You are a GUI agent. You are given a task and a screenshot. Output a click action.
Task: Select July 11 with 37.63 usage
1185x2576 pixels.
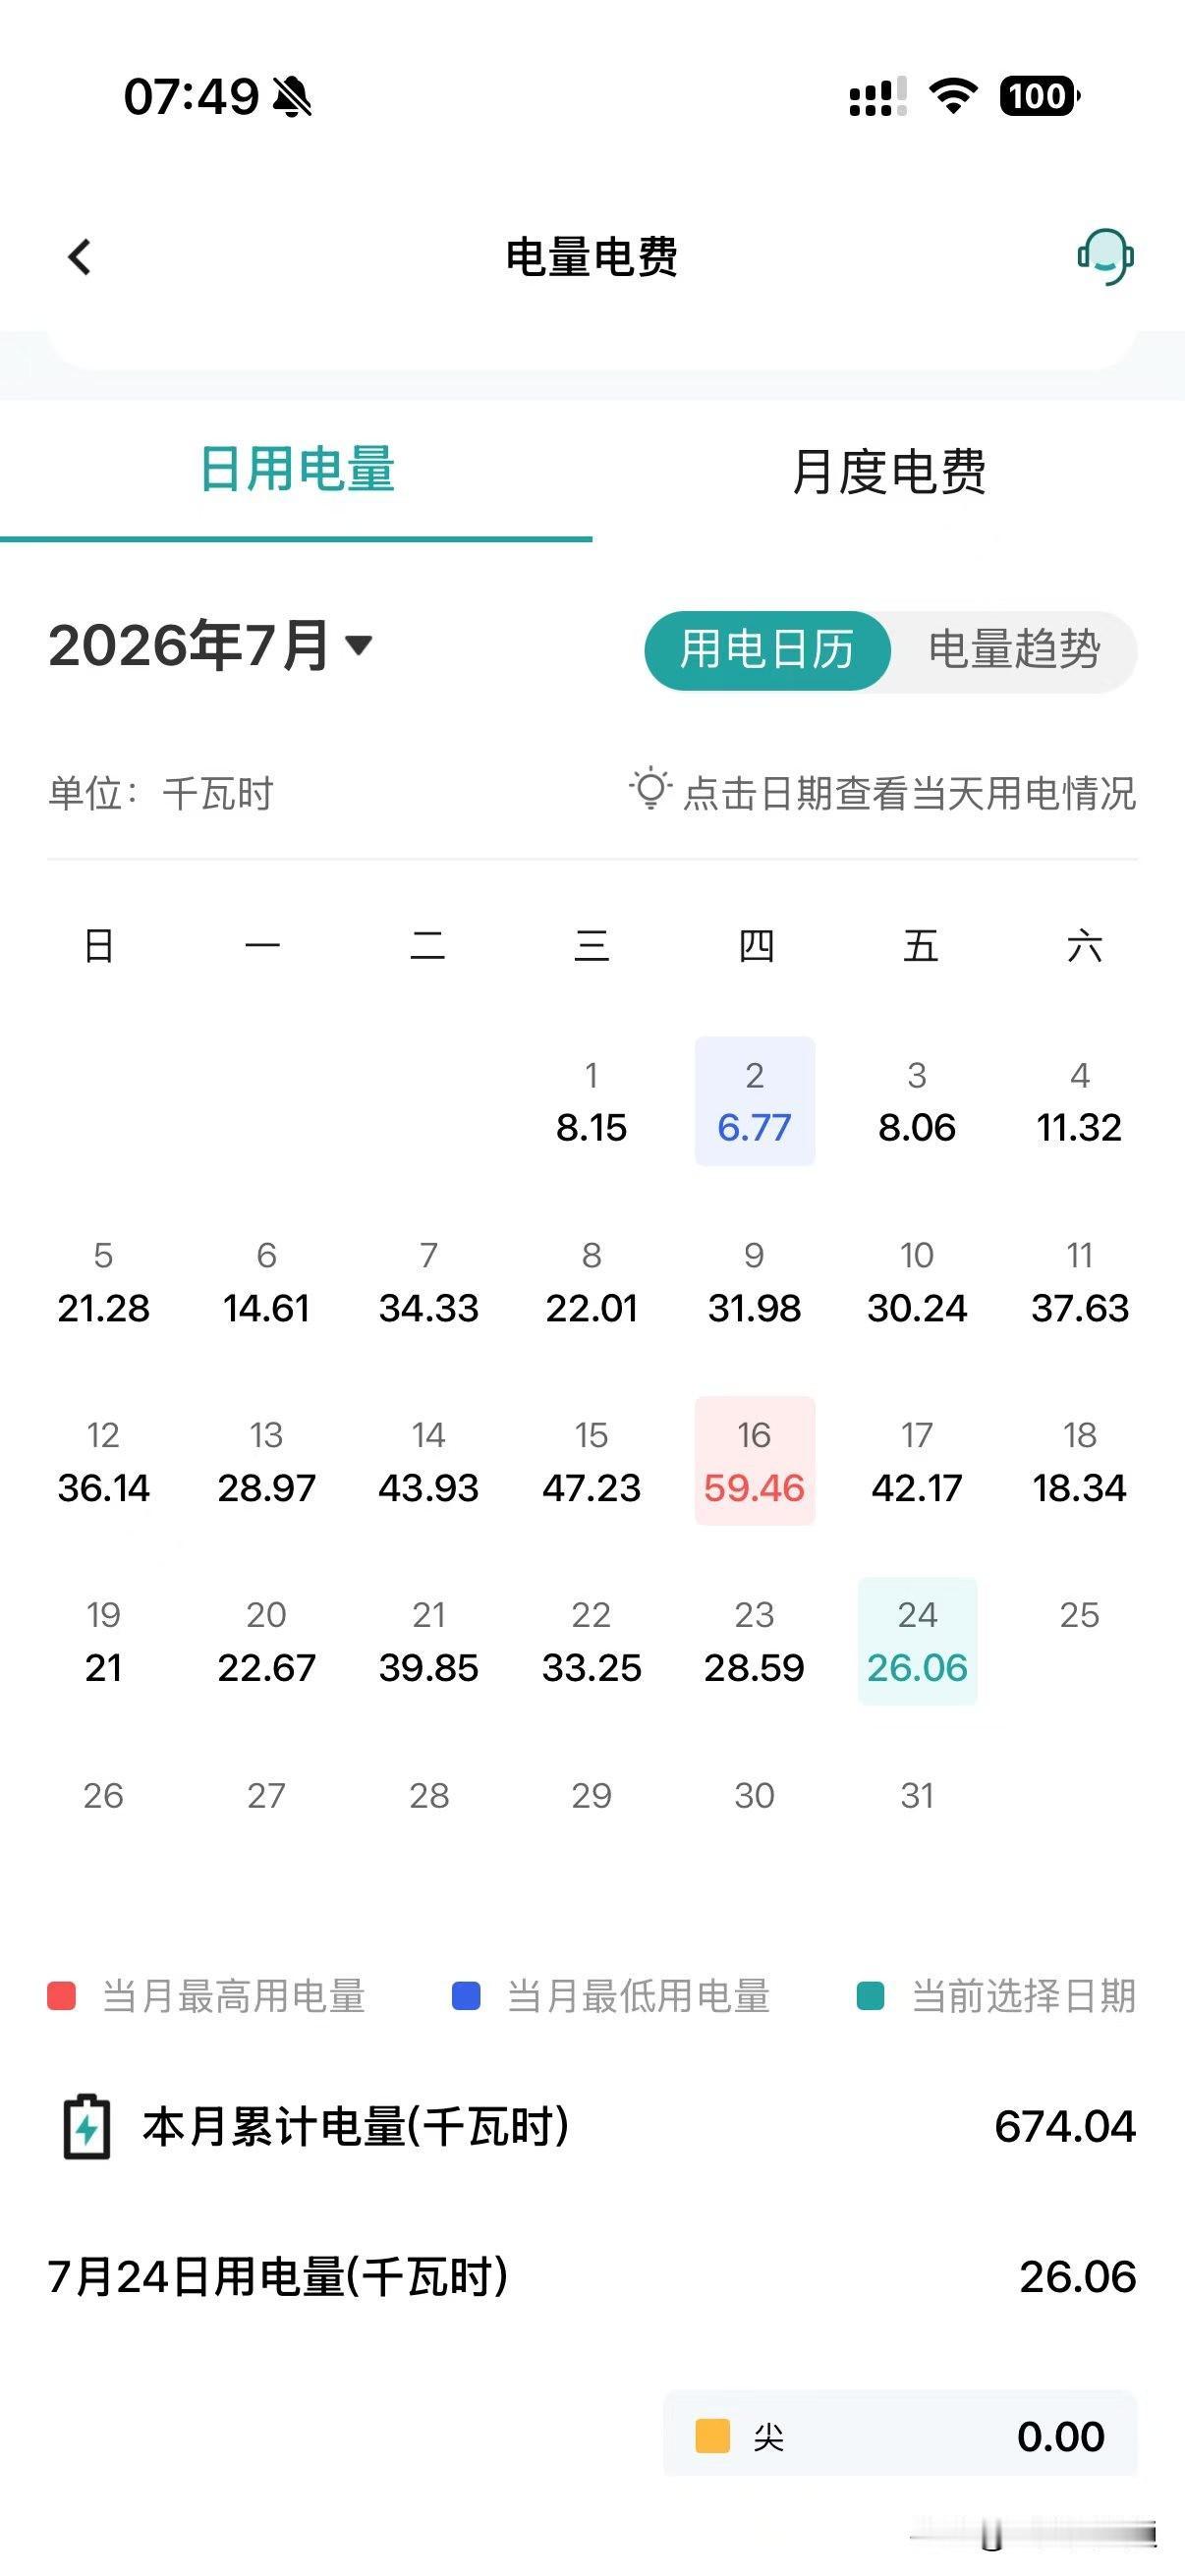(x=1080, y=1281)
